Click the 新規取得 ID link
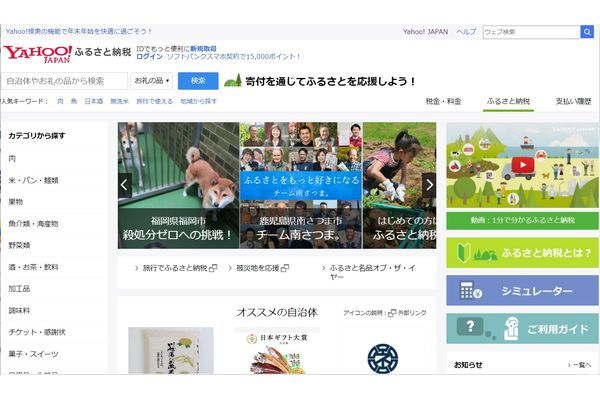Screen dimensions: 600x400 coord(203,49)
